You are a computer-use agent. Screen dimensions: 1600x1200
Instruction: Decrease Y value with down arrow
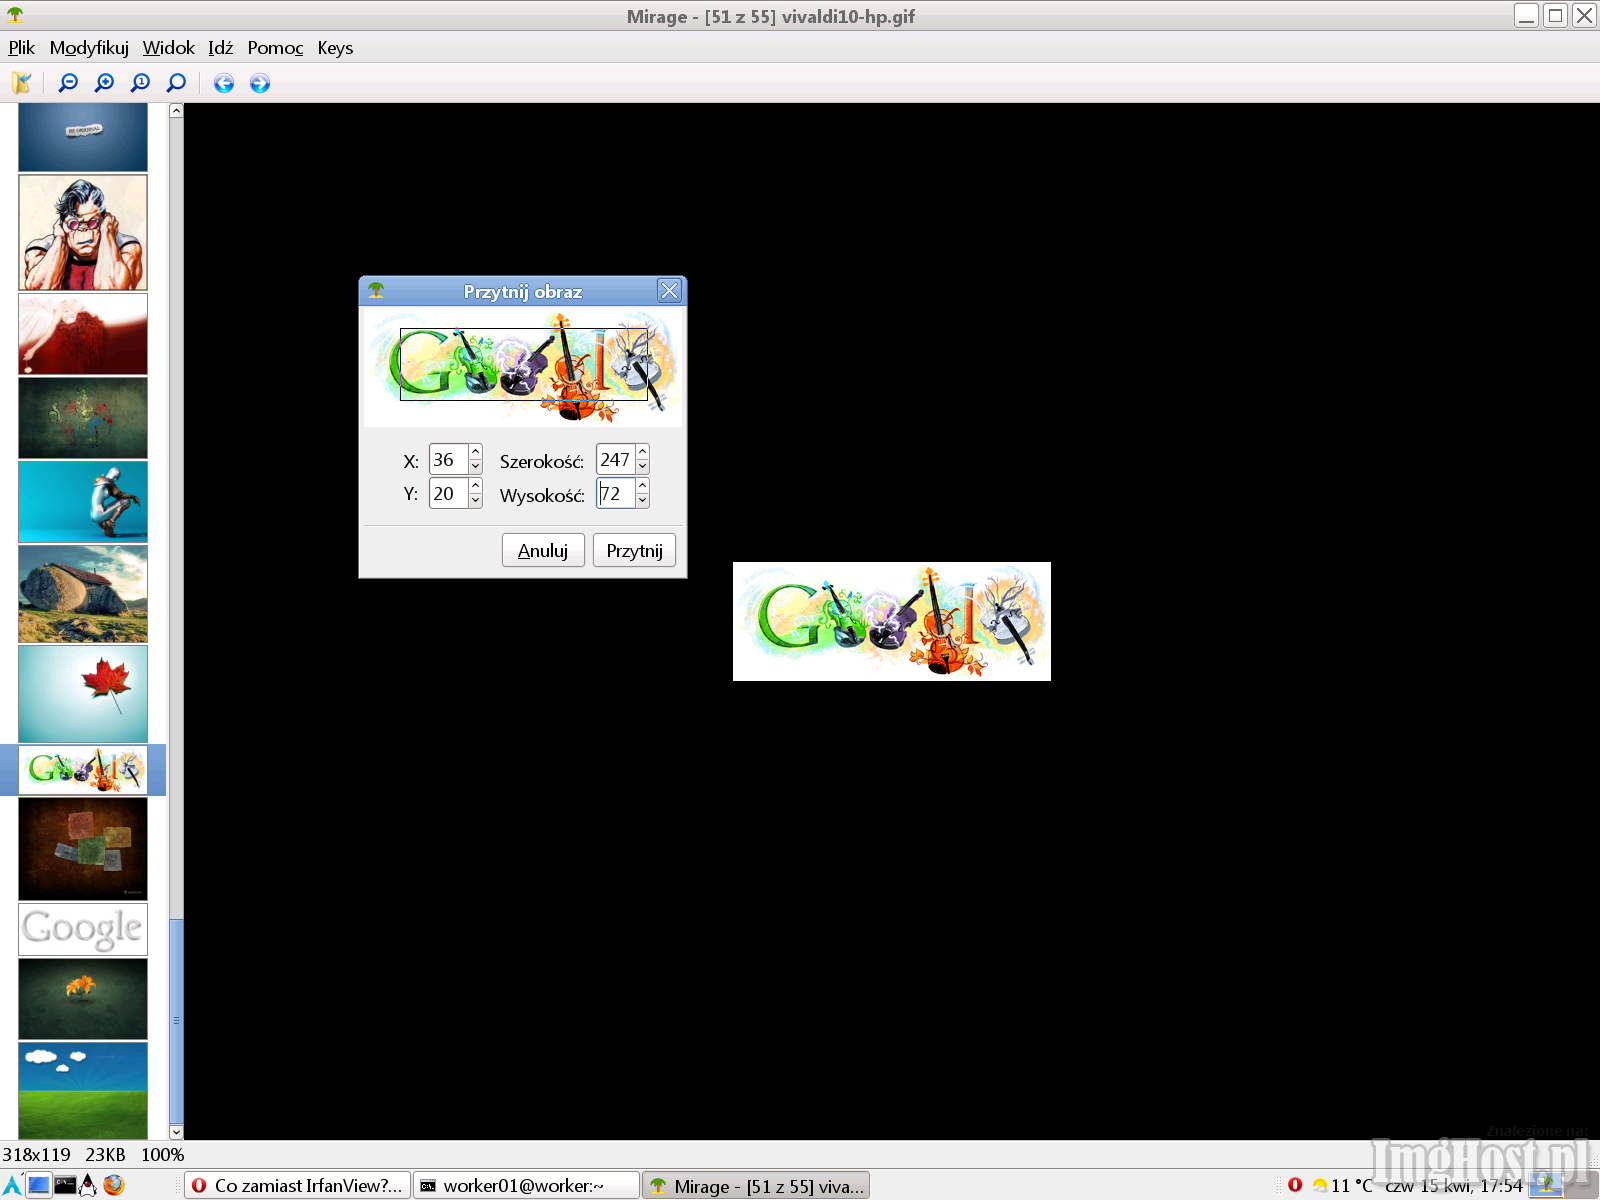point(476,500)
